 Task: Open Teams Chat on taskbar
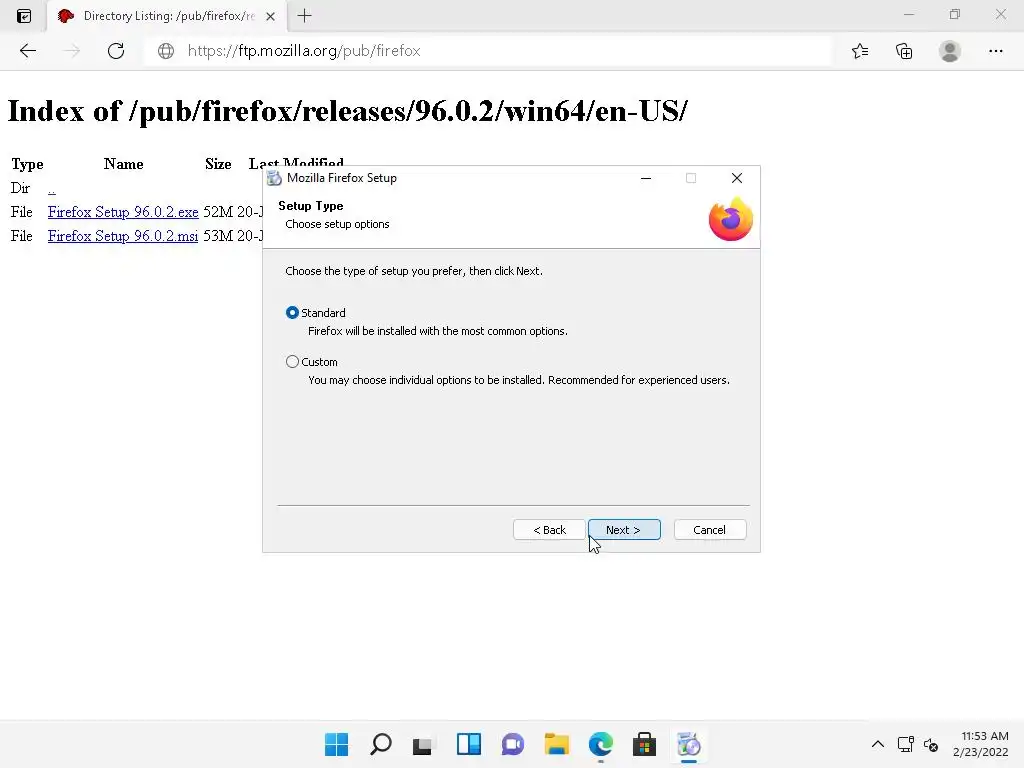[x=513, y=744]
